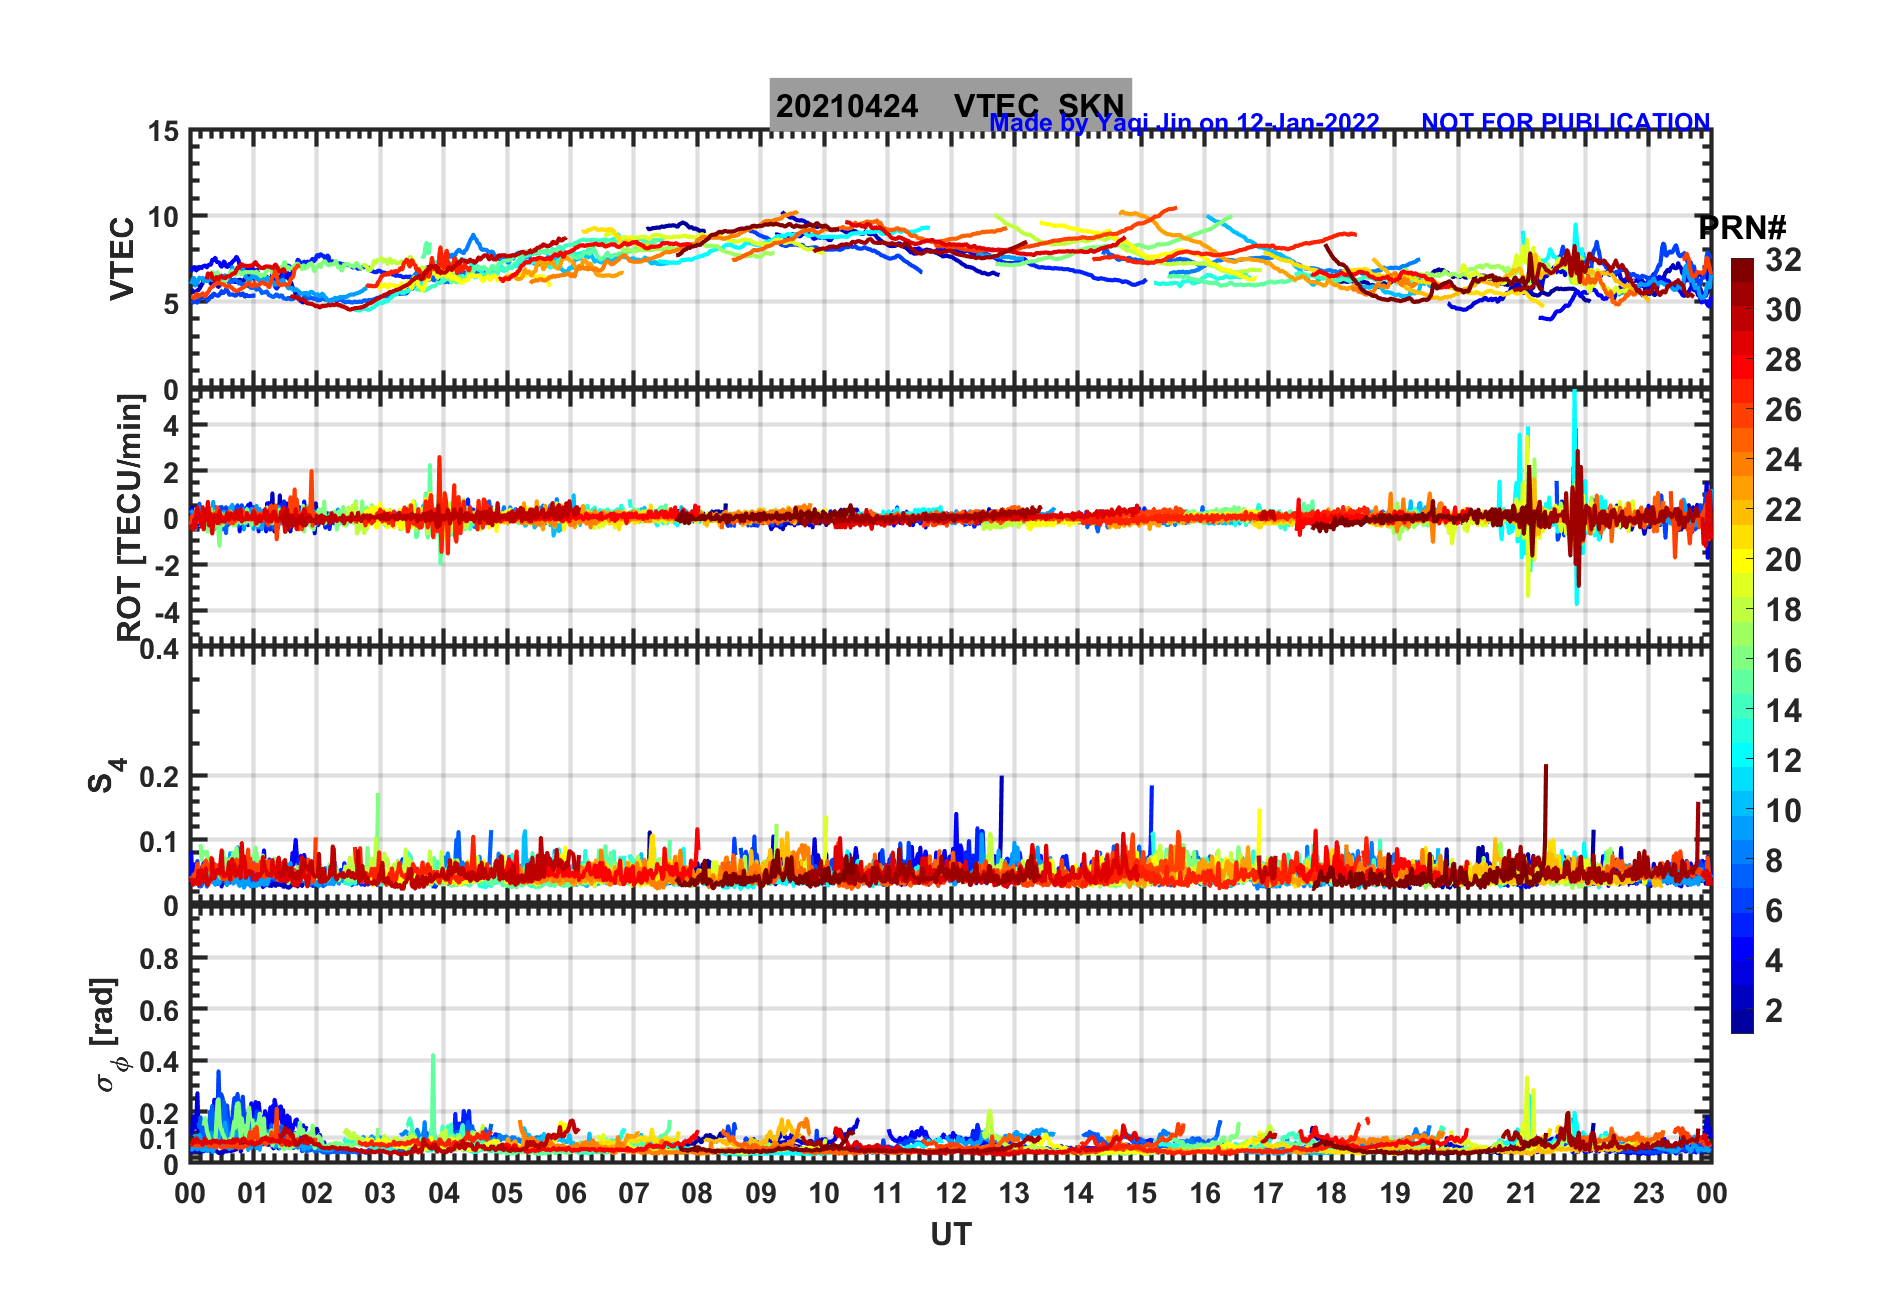Click colorbar tick label 32
The height and width of the screenshot is (1292, 1902).
[1783, 260]
